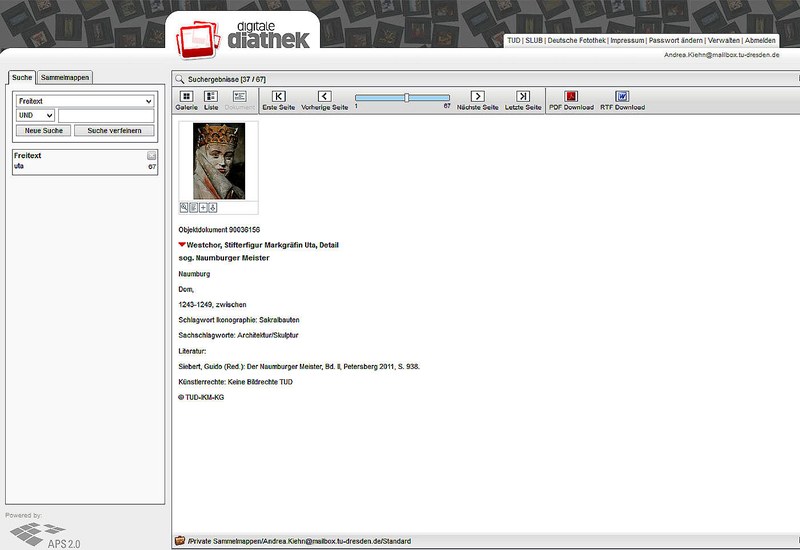Screen dimensions: 800x550
Task: Go to Erste Seite
Action: (279, 99)
